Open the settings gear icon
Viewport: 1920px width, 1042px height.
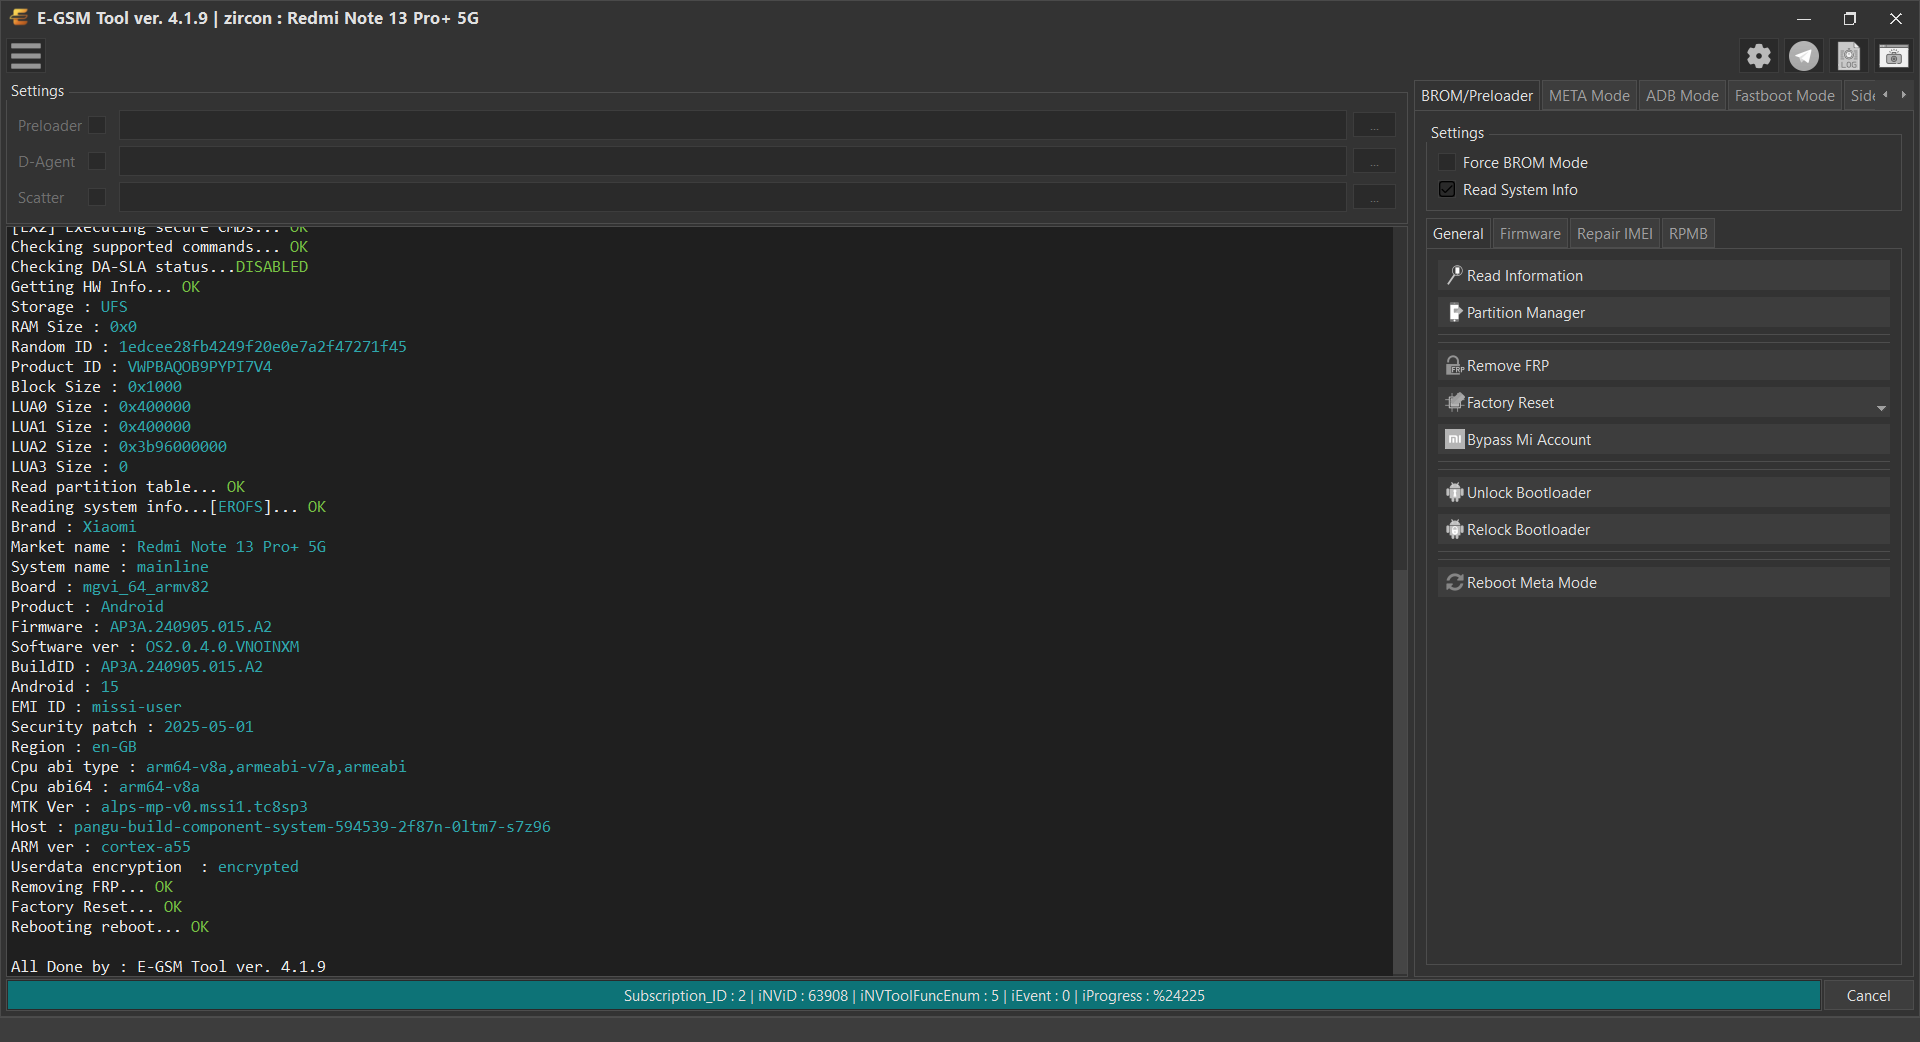[x=1759, y=56]
